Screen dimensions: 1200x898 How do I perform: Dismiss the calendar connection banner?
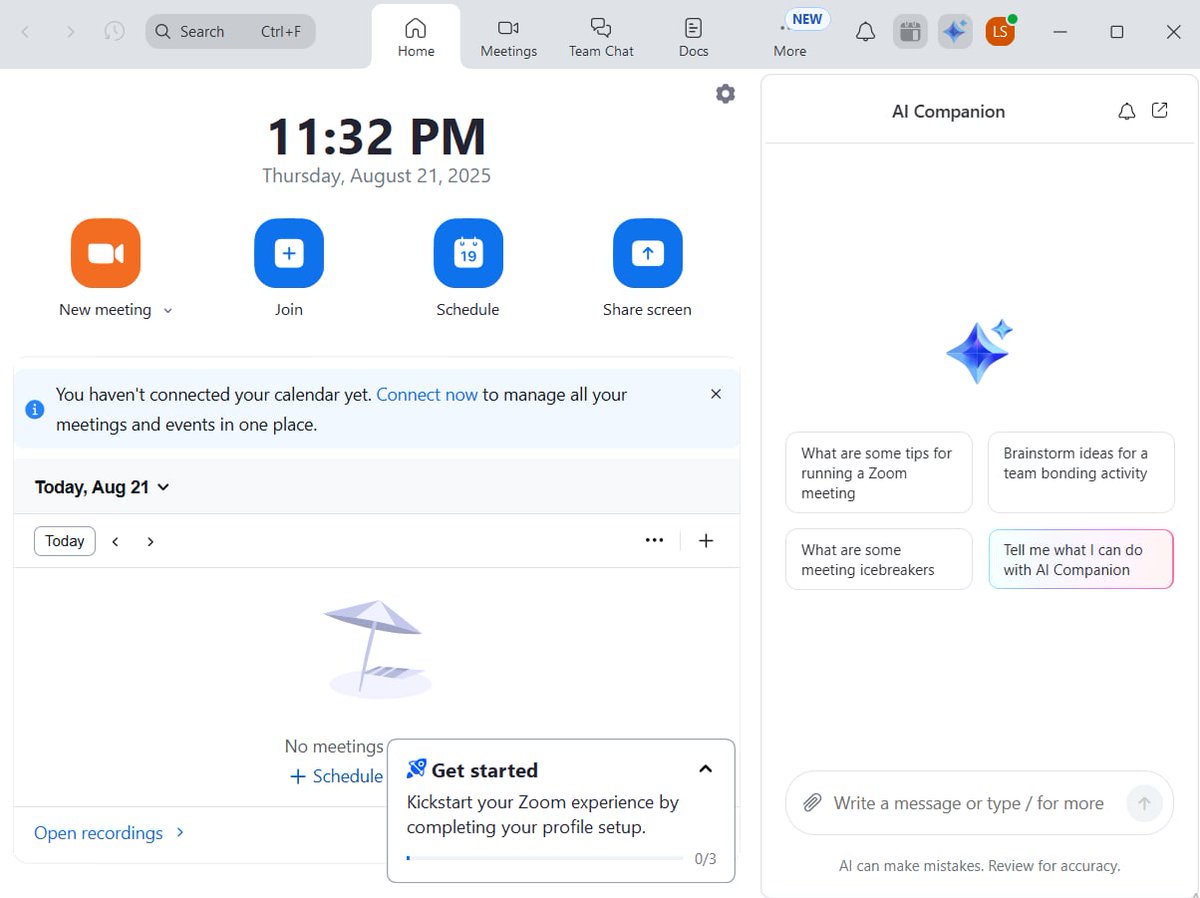coord(716,394)
